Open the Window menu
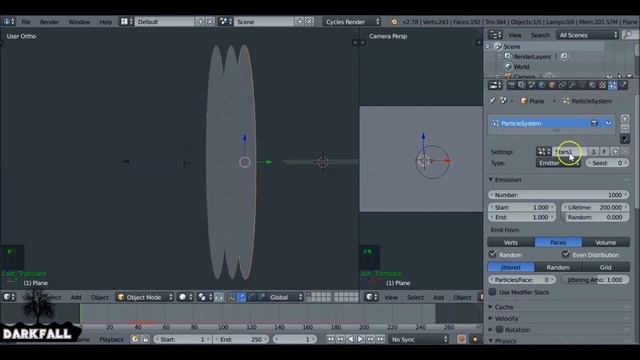Image resolution: width=640 pixels, height=360 pixels. pos(79,22)
